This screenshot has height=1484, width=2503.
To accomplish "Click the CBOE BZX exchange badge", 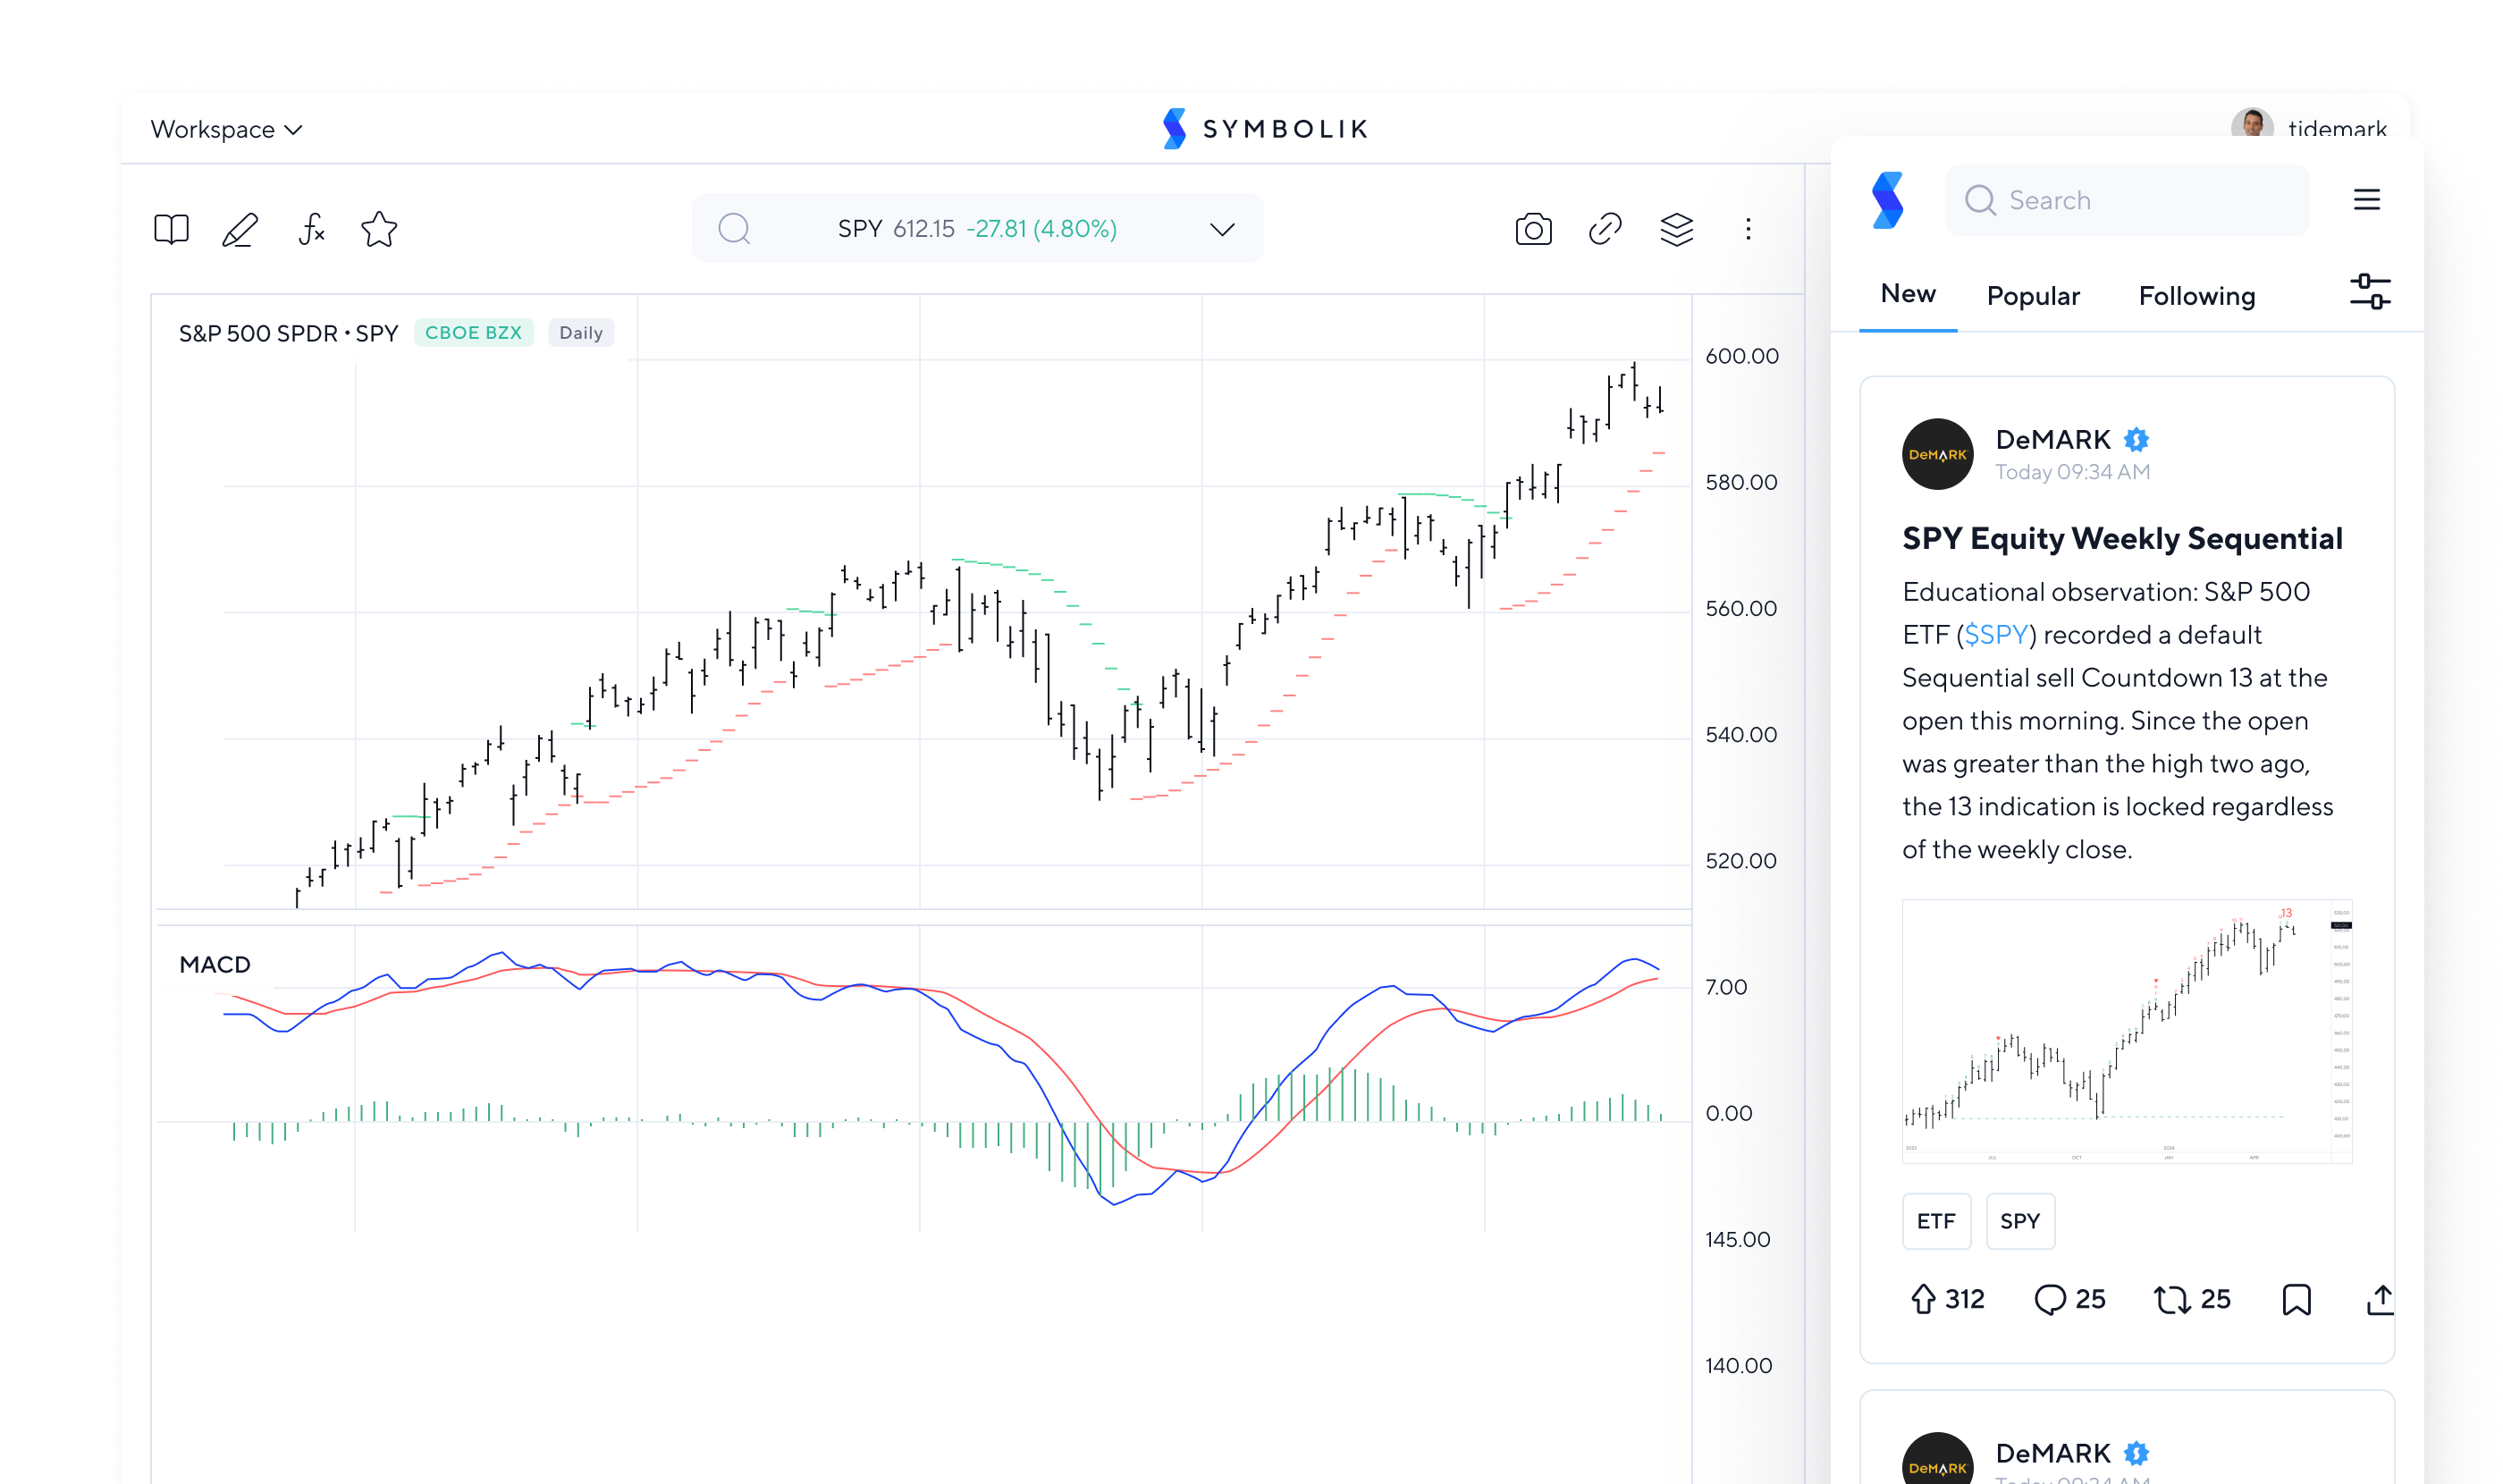I will tap(473, 333).
